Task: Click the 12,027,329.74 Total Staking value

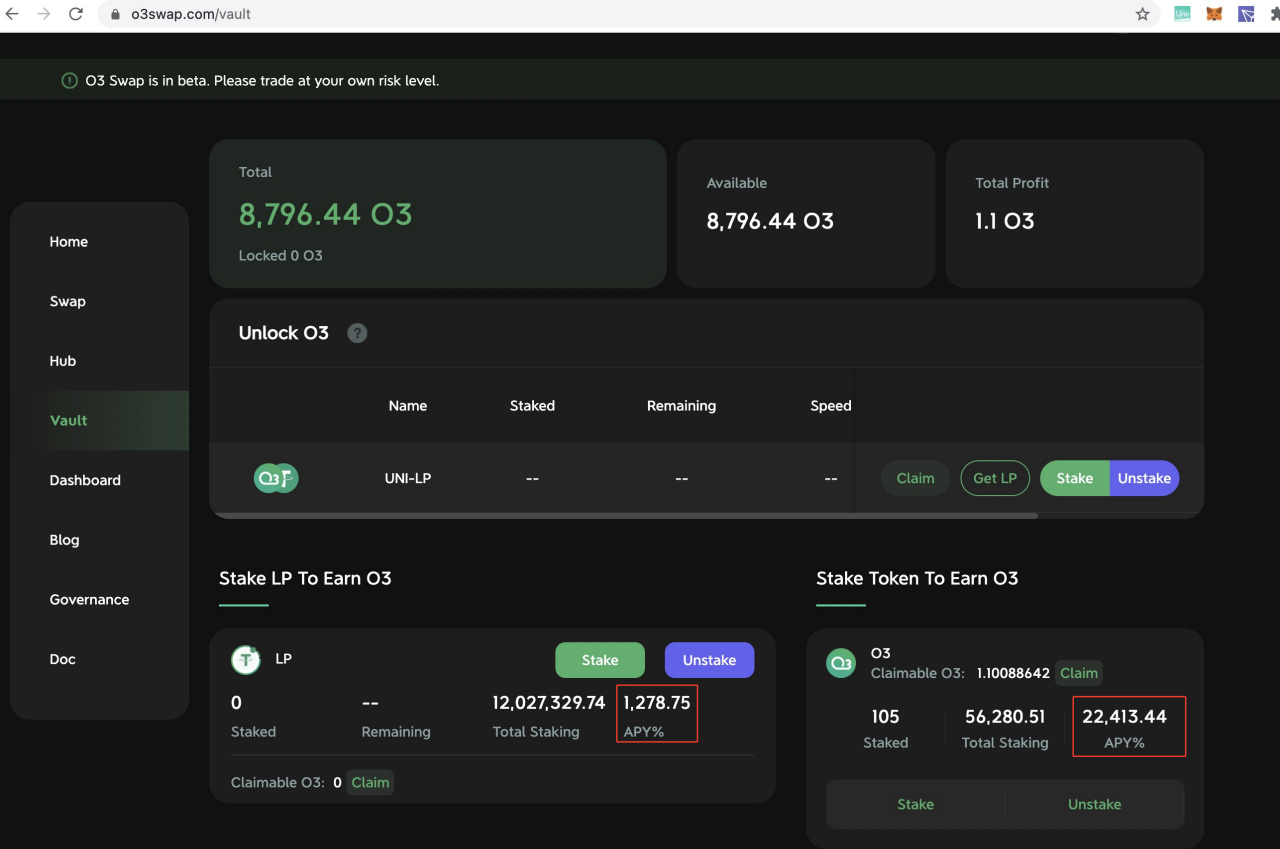Action: click(549, 703)
